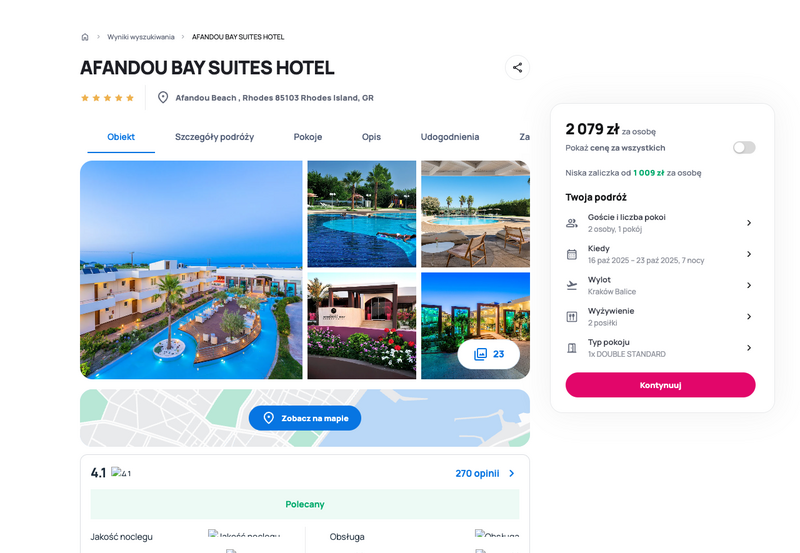Click the calendar icon next to Kiedy

point(572,254)
